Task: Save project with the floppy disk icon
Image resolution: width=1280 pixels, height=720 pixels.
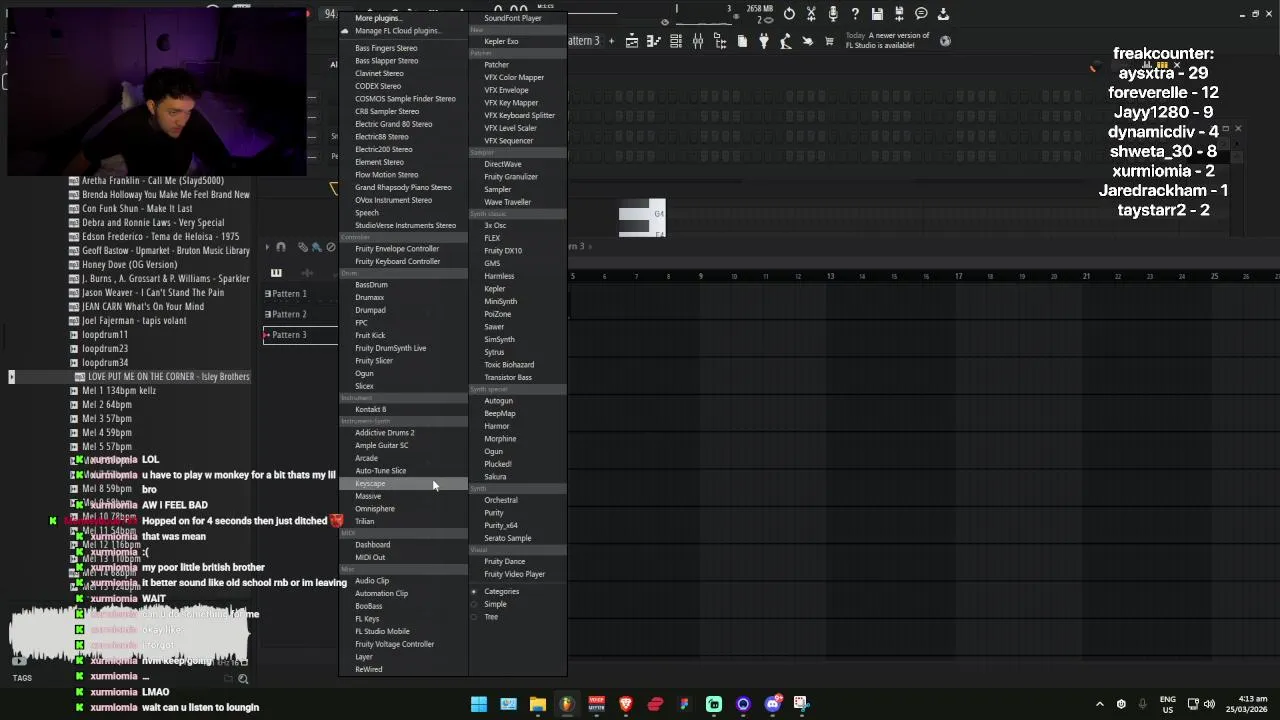Action: click(x=877, y=14)
